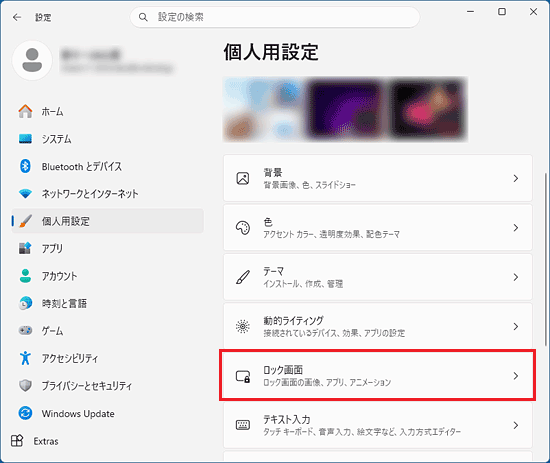Click the アプリ sidebar icon

pos(25,248)
